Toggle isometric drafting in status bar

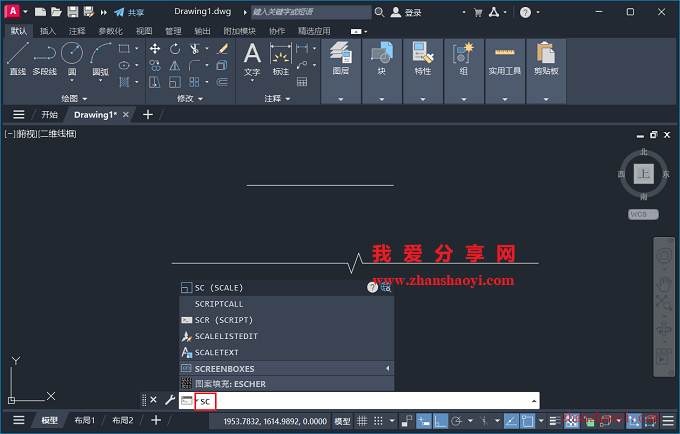[x=484, y=421]
